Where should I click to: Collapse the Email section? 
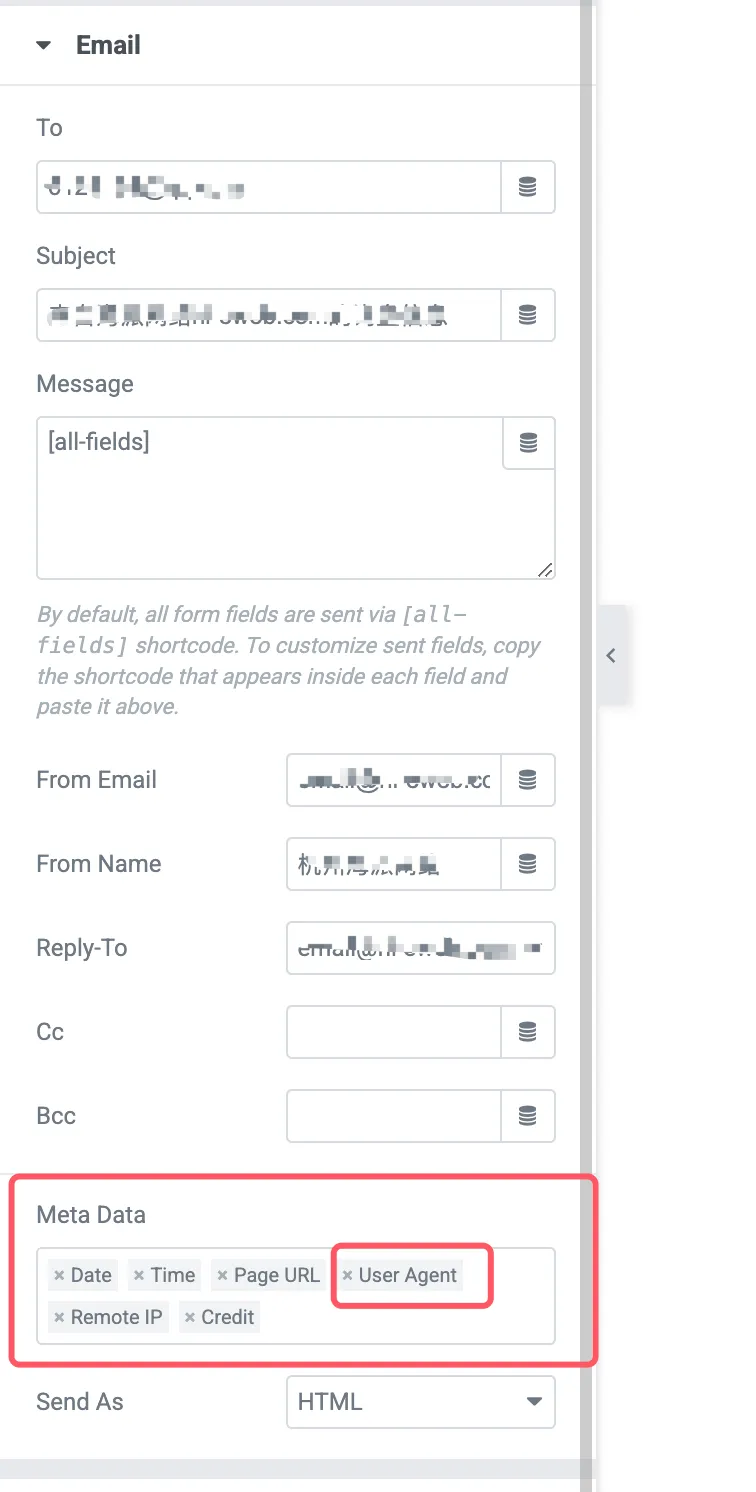pyautogui.click(x=43, y=46)
